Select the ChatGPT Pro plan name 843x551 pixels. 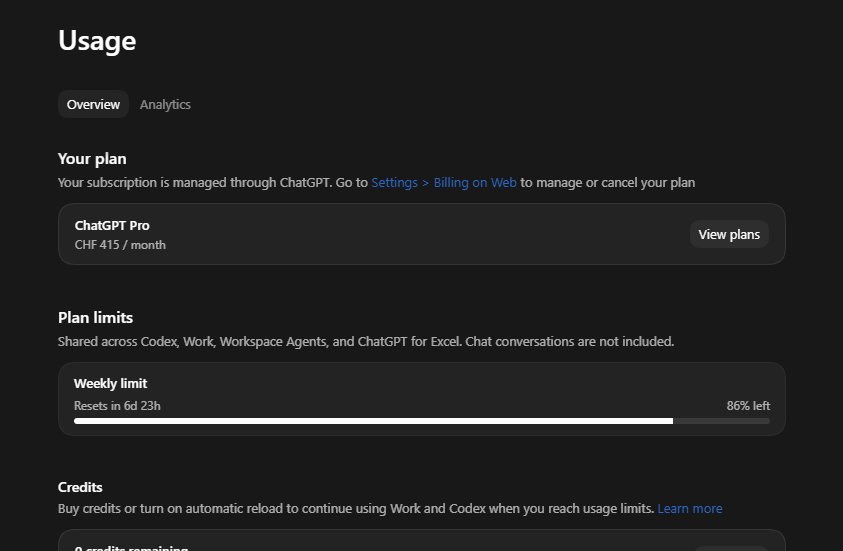tap(112, 225)
